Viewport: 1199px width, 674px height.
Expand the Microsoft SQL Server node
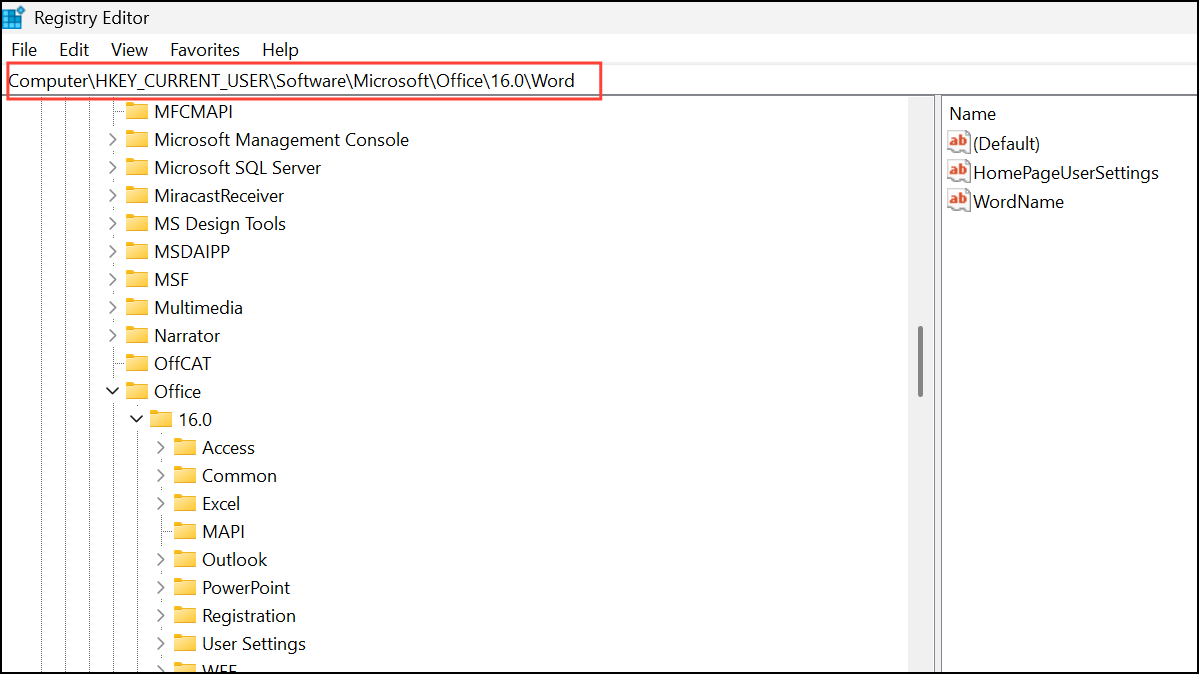112,167
